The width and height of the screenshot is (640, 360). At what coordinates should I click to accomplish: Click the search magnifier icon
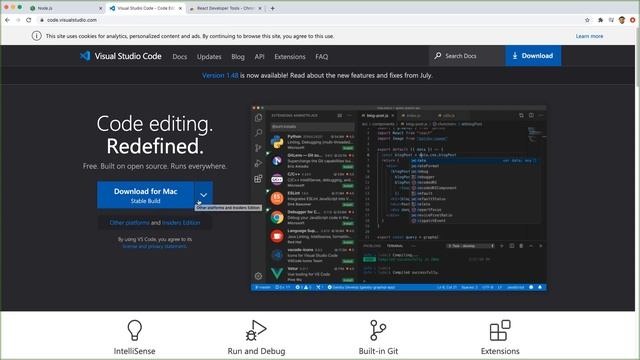438,56
